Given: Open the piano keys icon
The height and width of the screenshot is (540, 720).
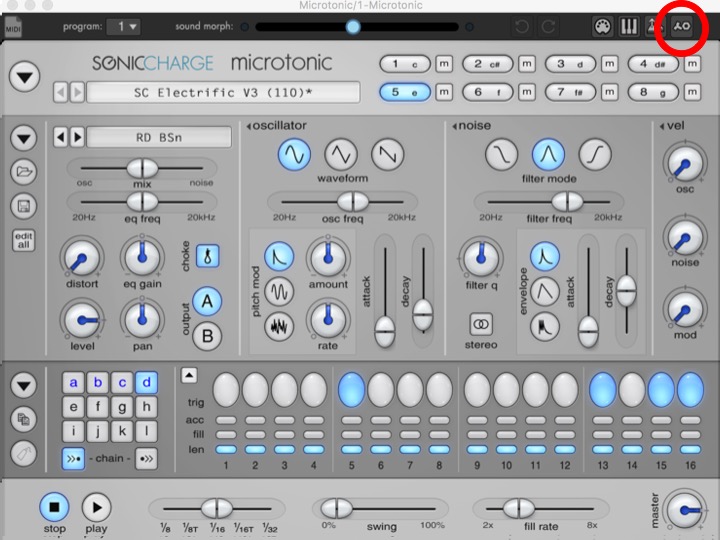Looking at the screenshot, I should coord(629,27).
